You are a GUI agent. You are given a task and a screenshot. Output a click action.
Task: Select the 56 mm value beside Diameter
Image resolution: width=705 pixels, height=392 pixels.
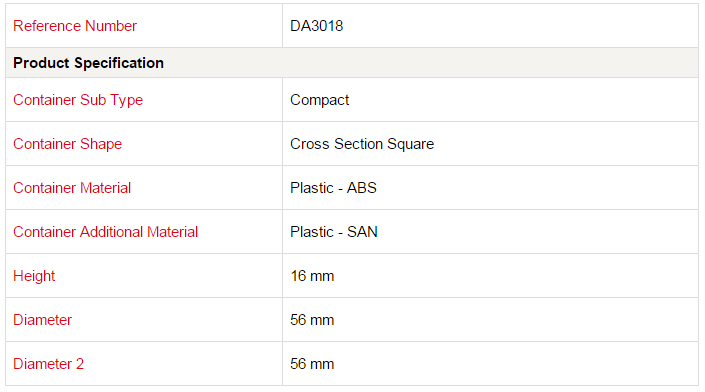(x=312, y=320)
